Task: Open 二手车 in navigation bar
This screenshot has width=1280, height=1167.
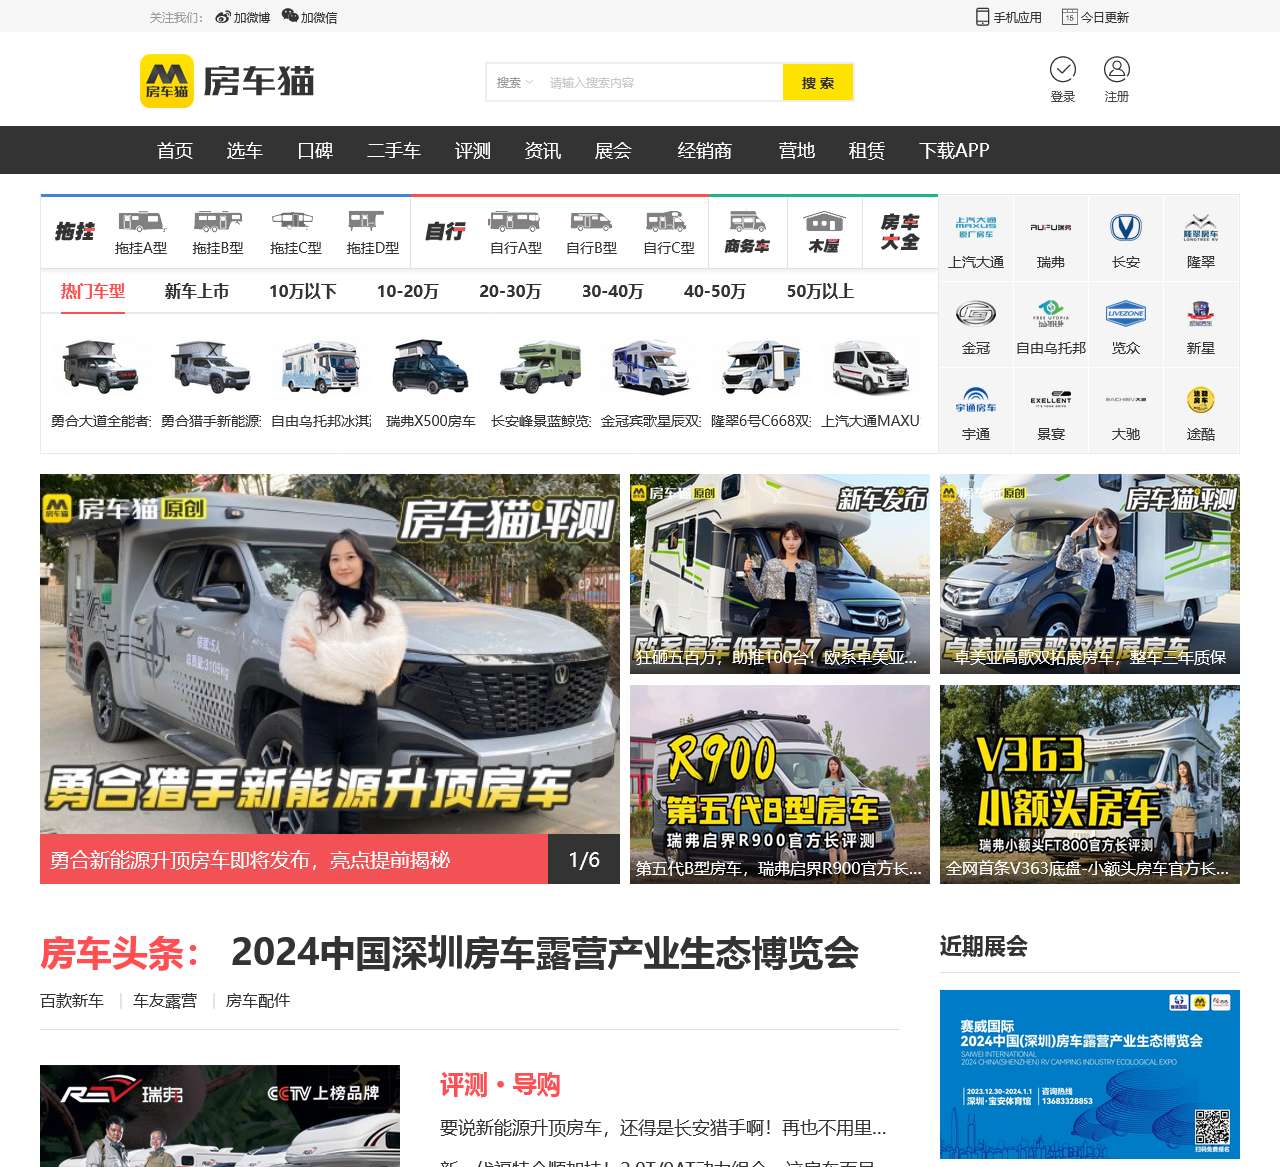Action: click(394, 150)
